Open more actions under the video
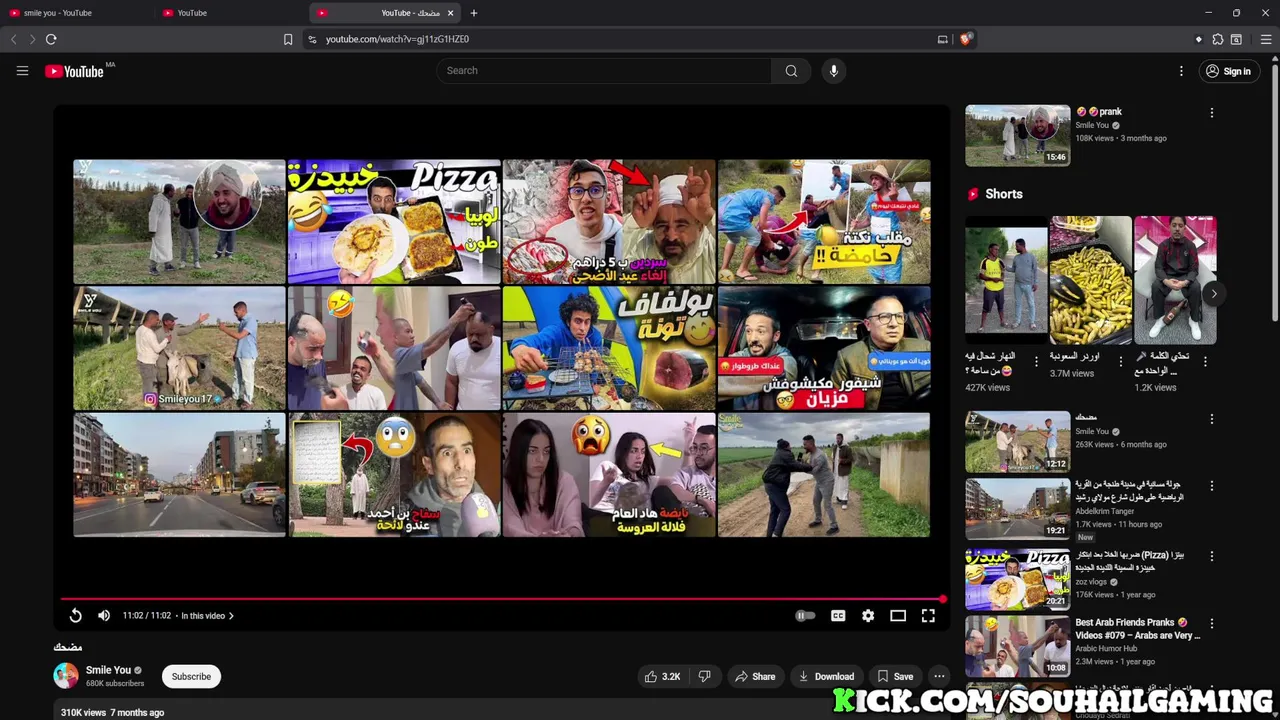 939,676
